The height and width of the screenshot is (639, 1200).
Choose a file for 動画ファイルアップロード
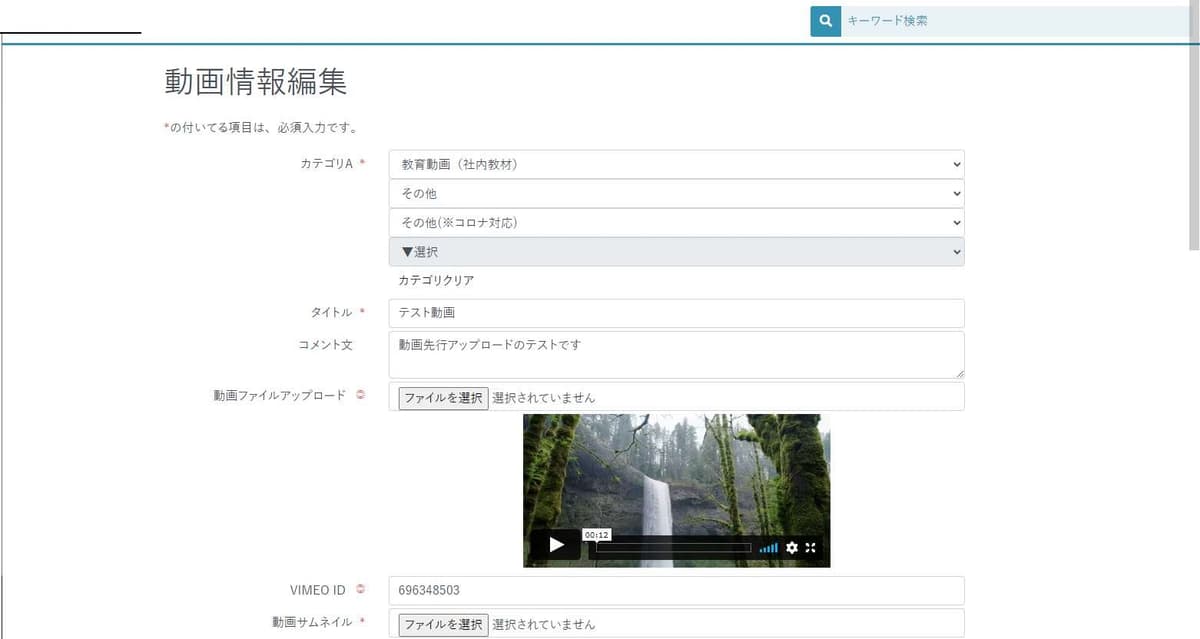click(x=444, y=398)
